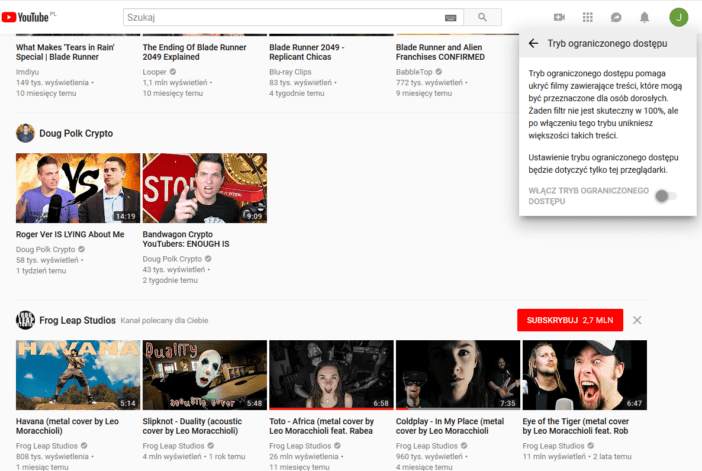Click 'Kanał polecany dla Ciebie' label

(164, 321)
